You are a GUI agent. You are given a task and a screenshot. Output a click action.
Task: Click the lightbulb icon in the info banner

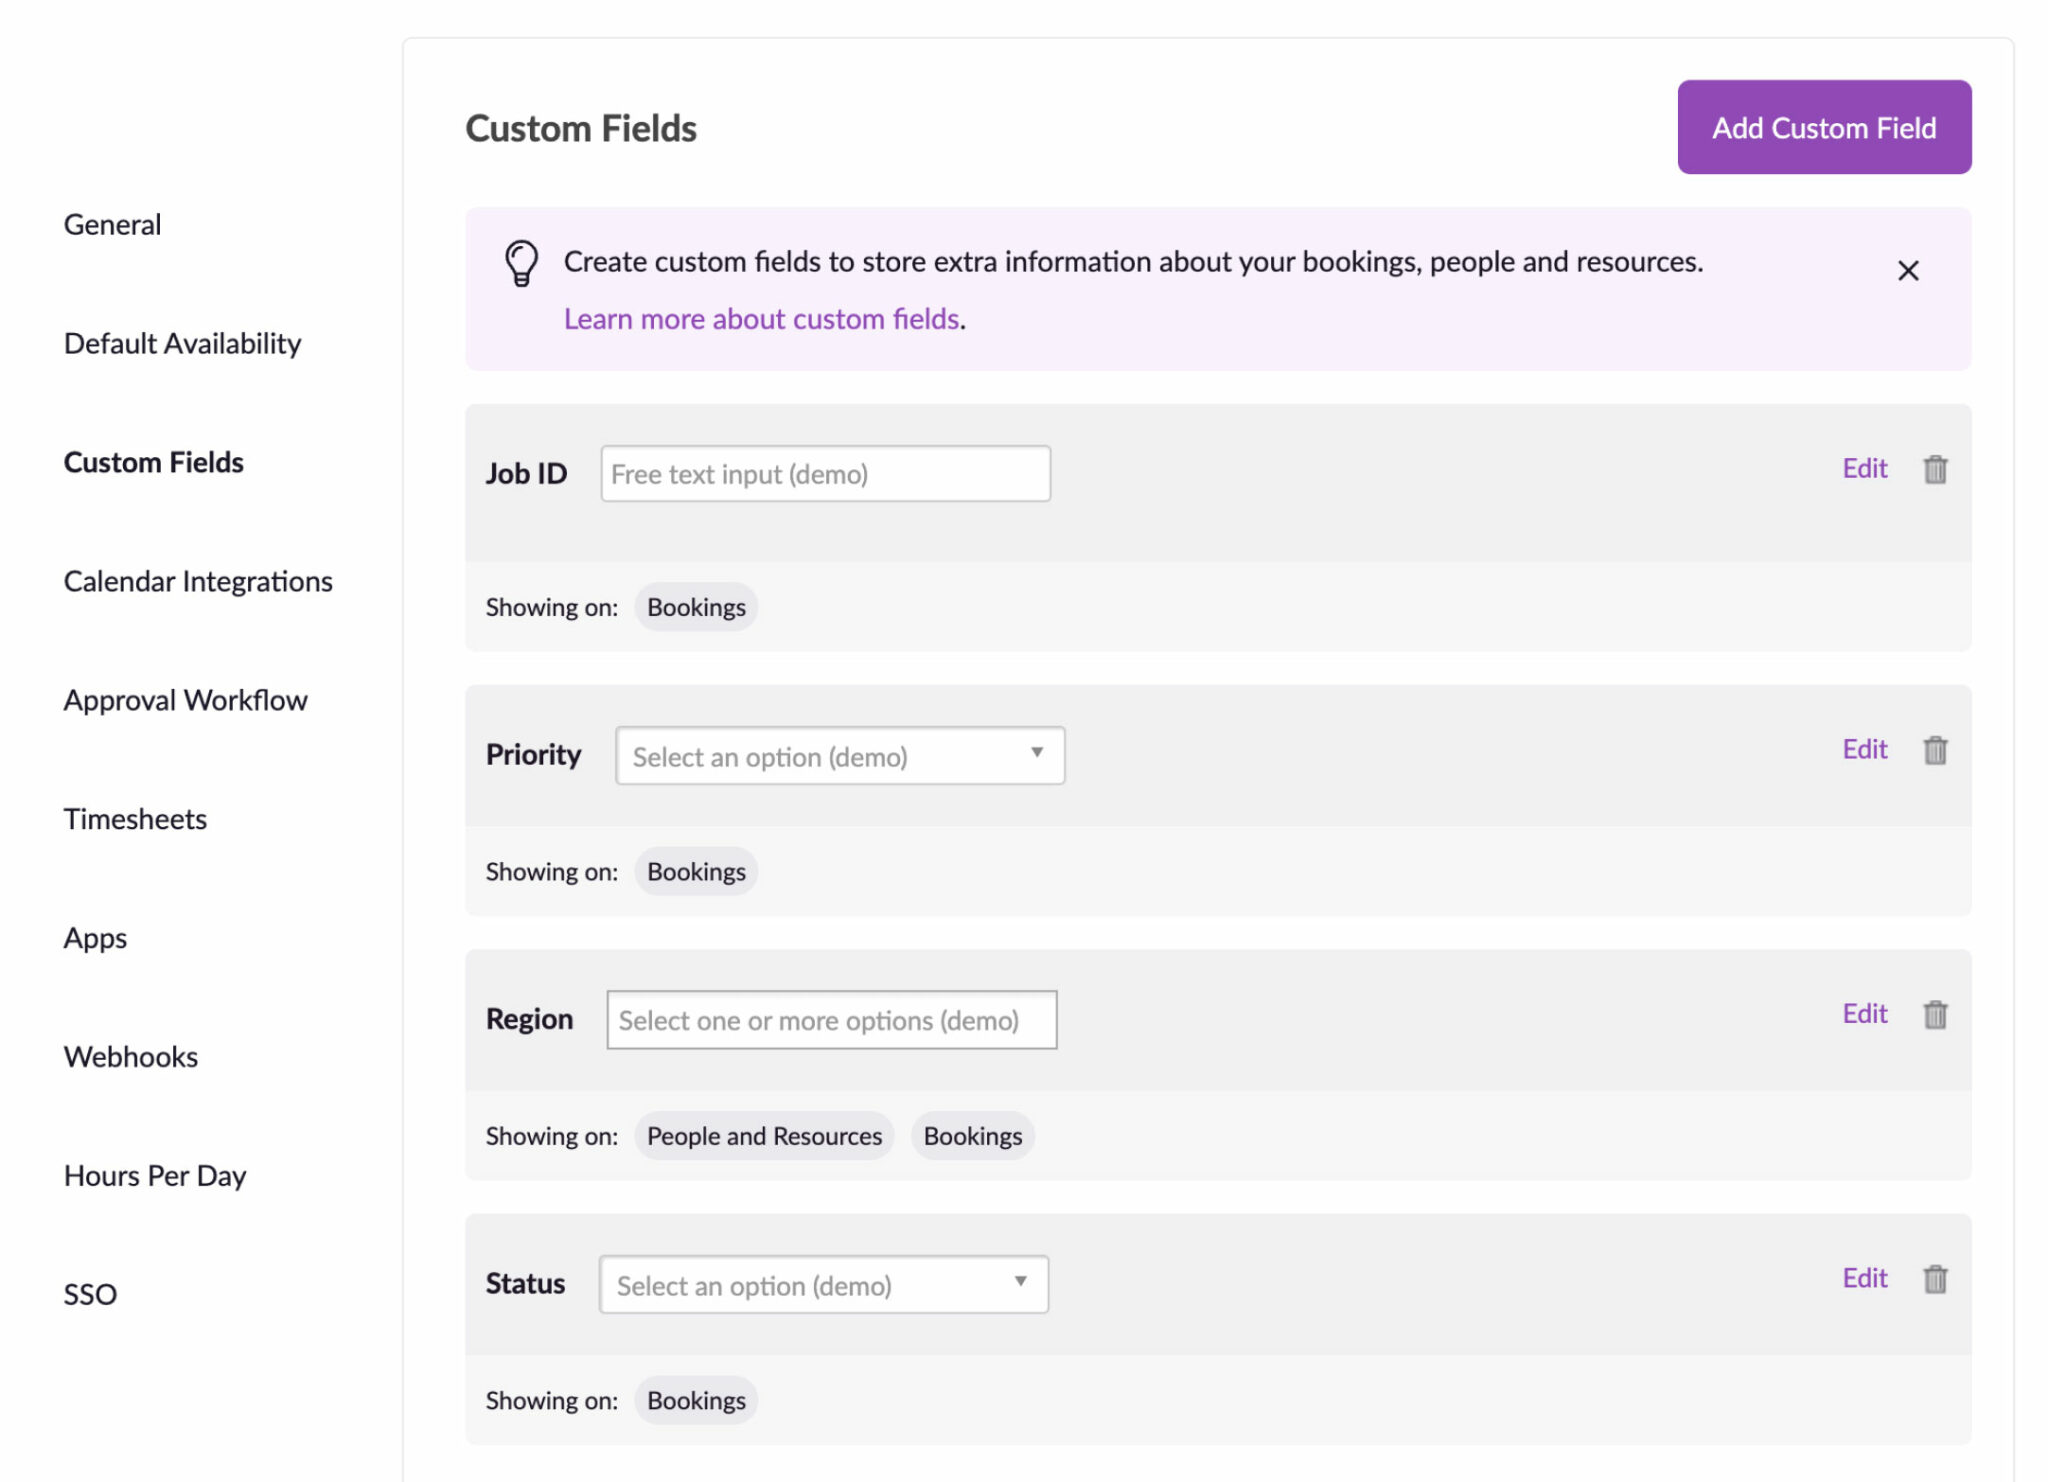pos(520,265)
